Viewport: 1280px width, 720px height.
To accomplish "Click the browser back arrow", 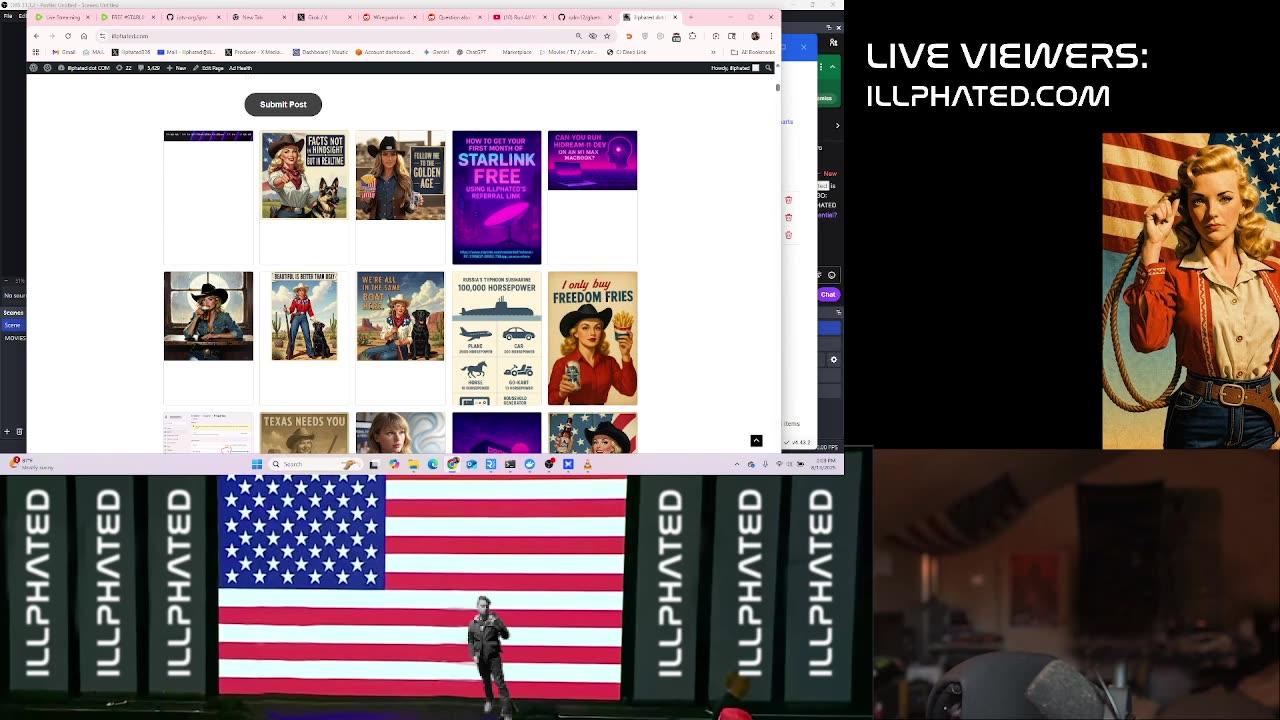I will [x=36, y=36].
